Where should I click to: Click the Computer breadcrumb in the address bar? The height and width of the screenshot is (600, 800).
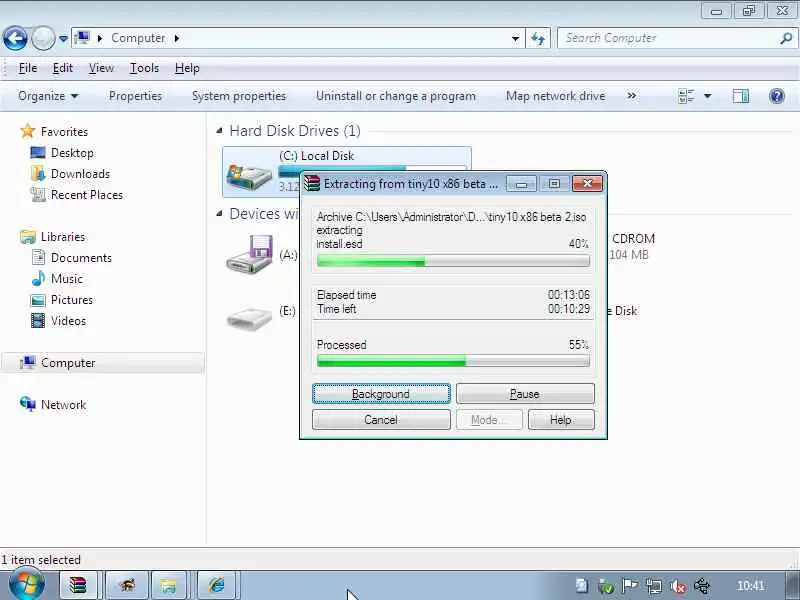click(x=138, y=38)
